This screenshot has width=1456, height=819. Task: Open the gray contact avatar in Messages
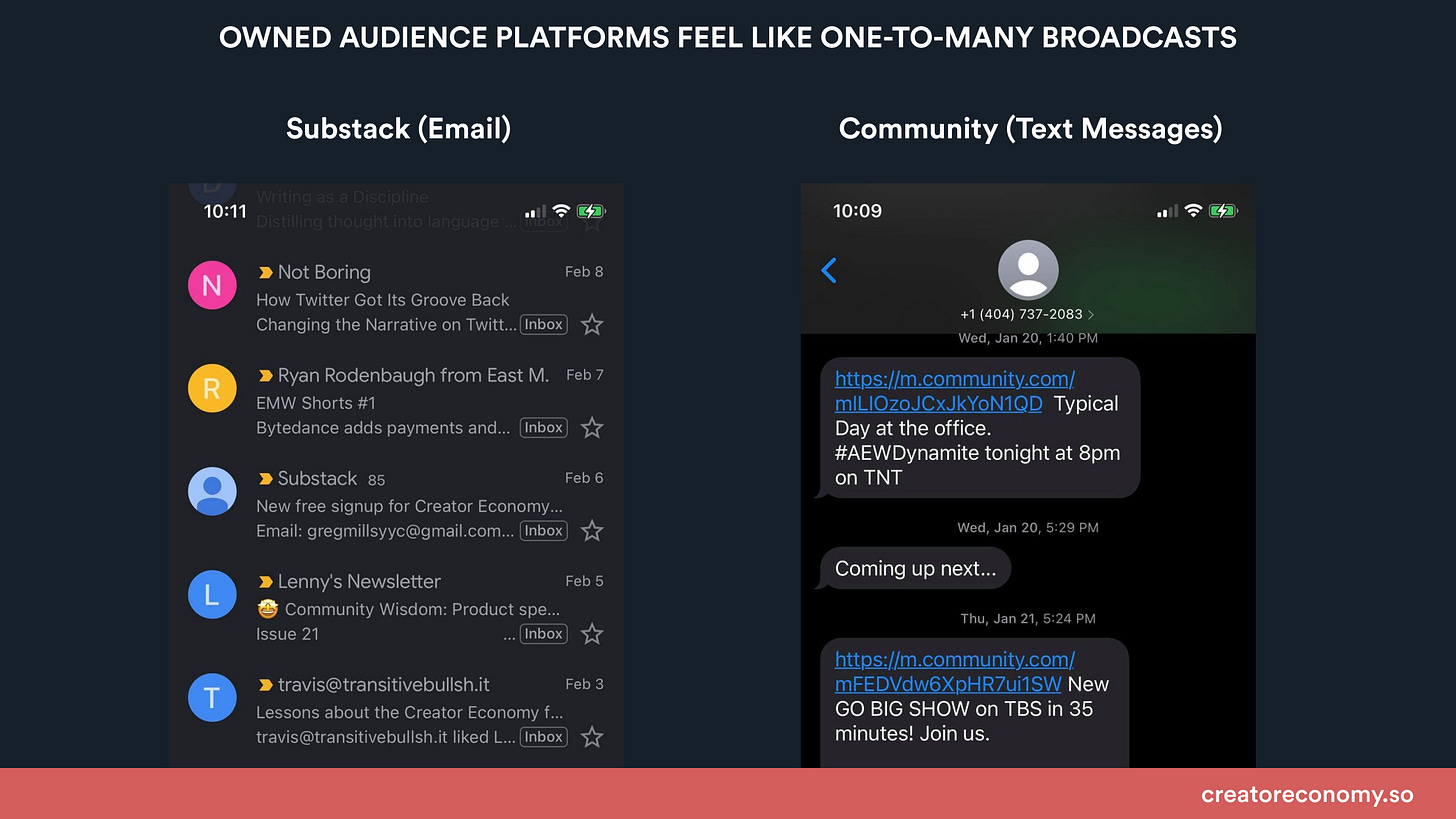click(x=1028, y=270)
